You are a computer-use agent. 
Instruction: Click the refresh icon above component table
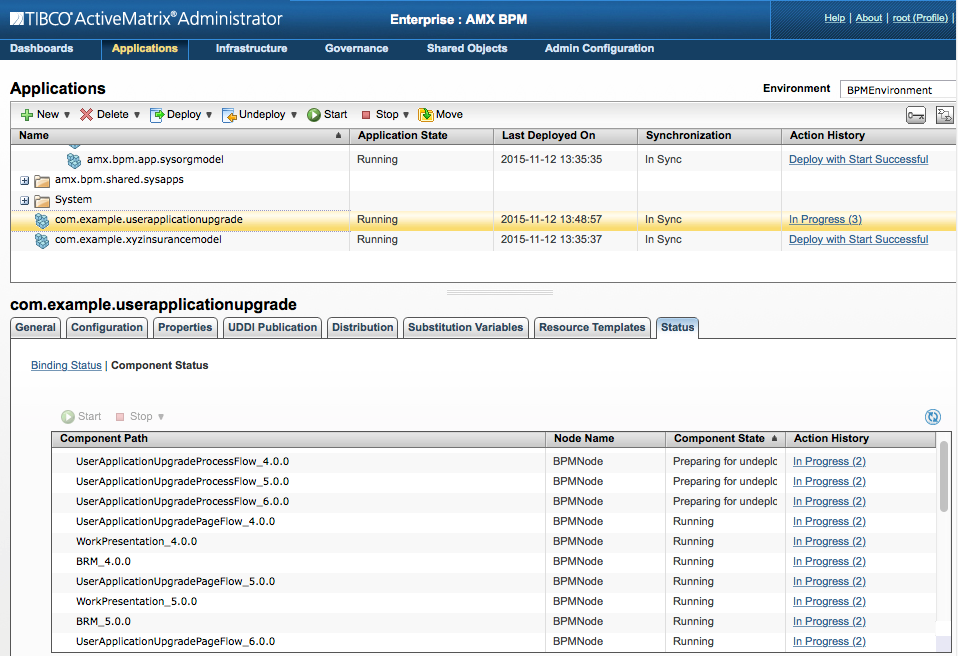point(933,417)
